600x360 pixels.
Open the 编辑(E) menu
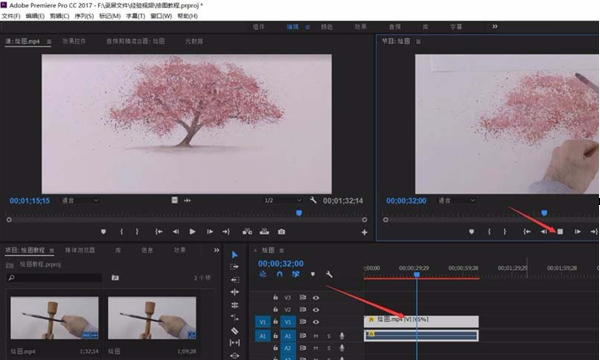[35, 16]
